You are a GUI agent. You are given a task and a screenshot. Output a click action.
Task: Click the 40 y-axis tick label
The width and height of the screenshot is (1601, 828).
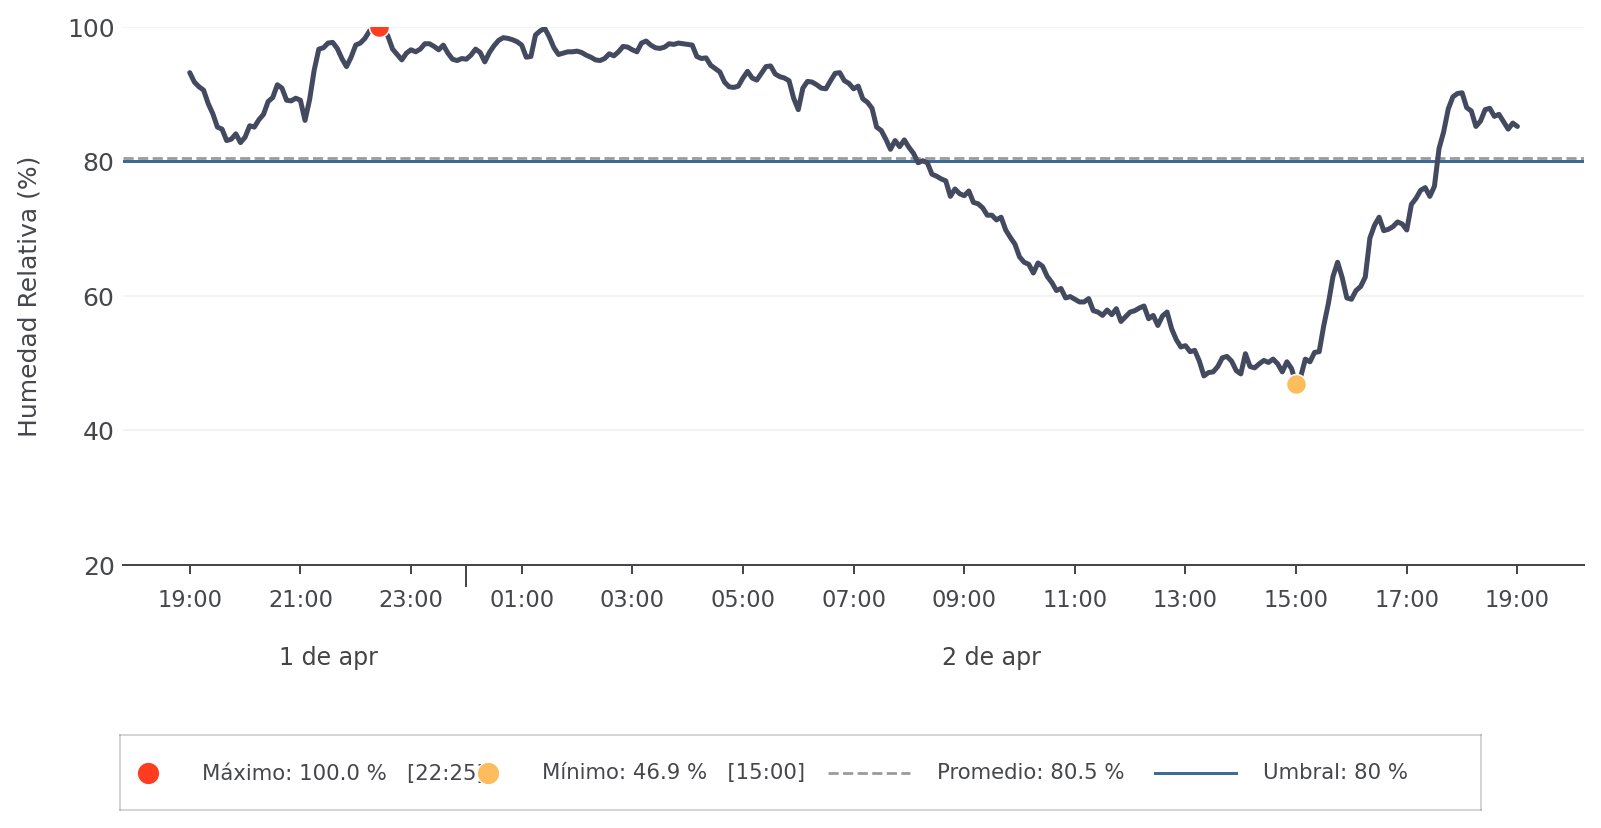point(98,432)
